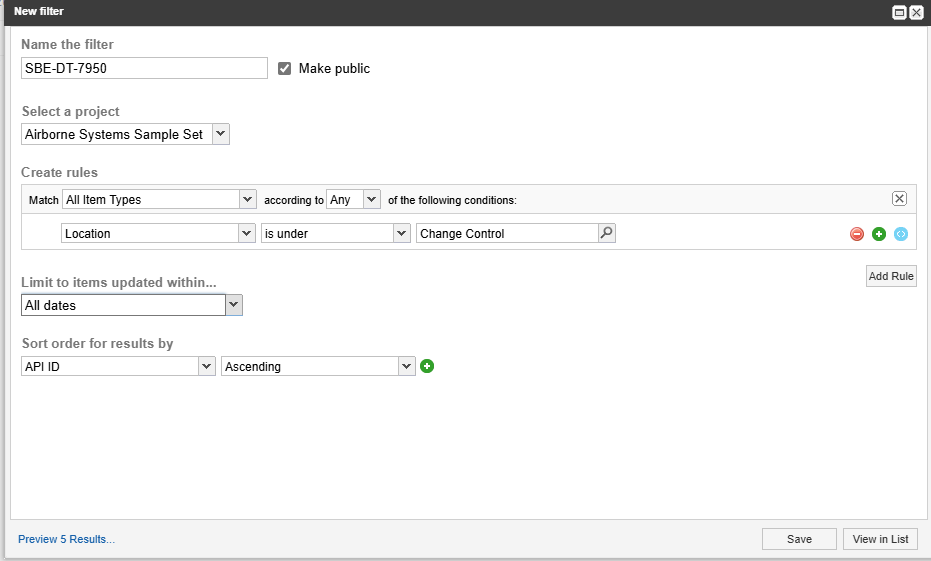Click the green add condition icon
The image size is (931, 561).
pyautogui.click(x=879, y=234)
